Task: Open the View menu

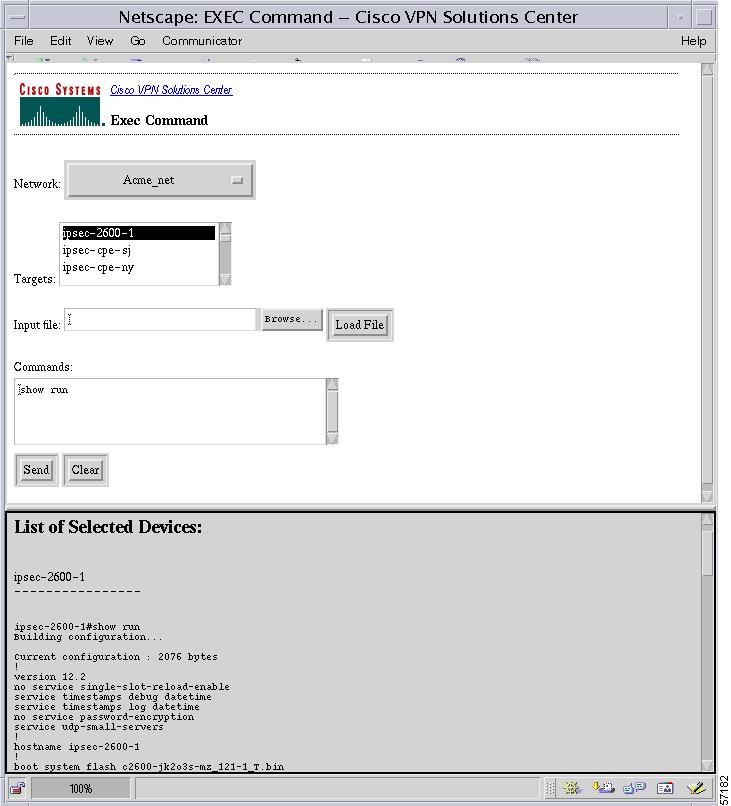Action: (x=100, y=41)
